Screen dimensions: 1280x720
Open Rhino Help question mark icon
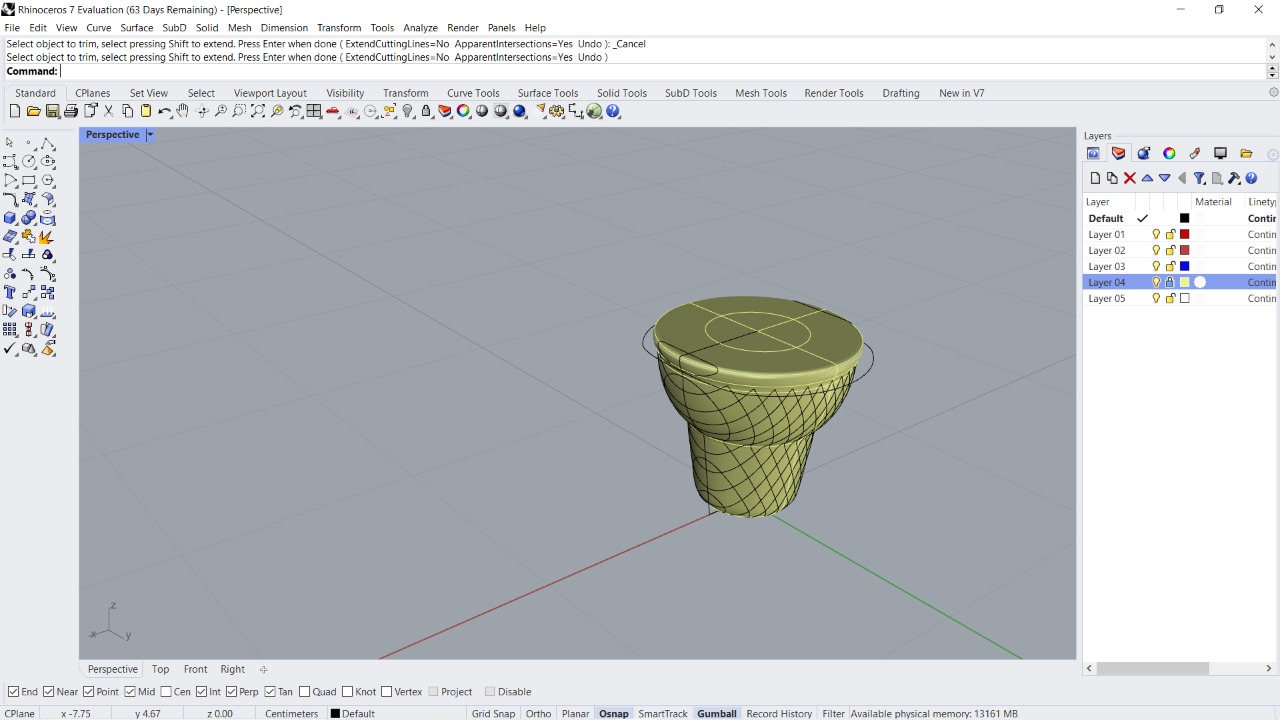pos(613,111)
